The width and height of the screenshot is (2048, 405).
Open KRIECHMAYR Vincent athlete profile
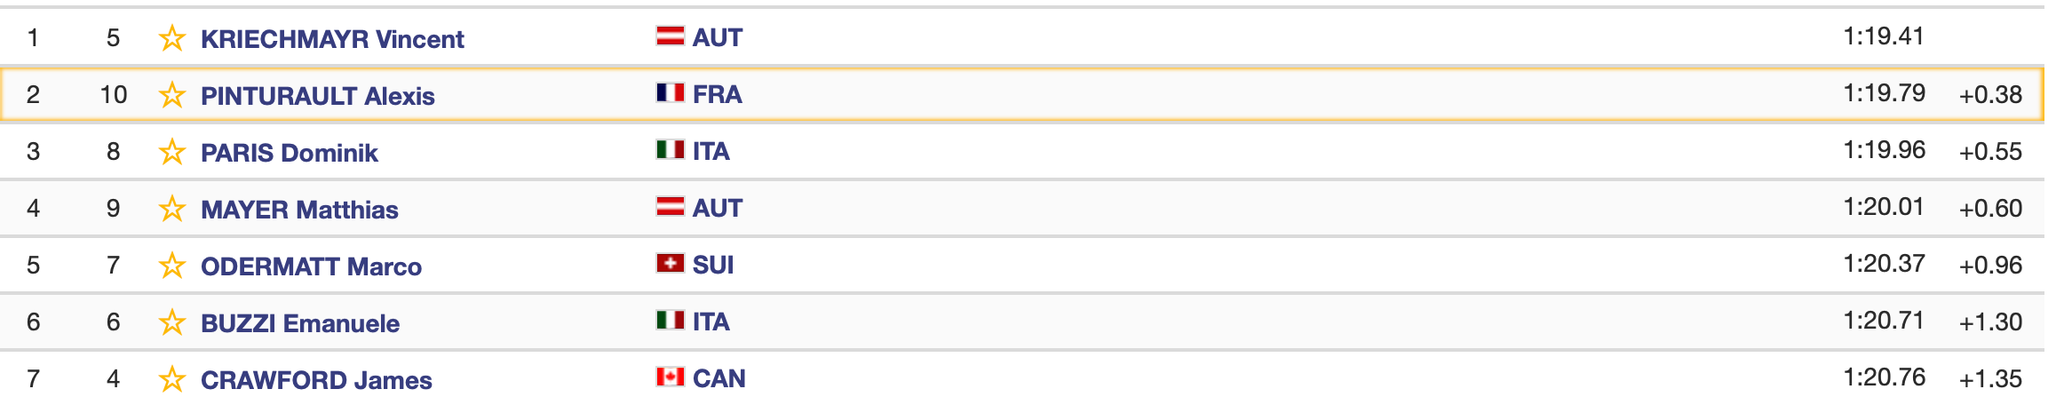(x=332, y=39)
